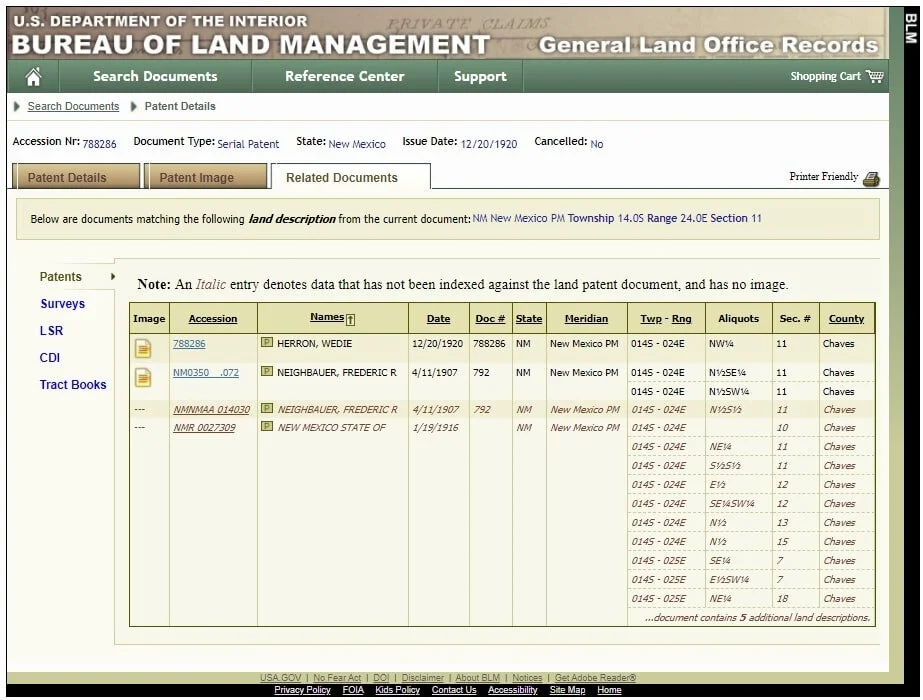Open the DOI footer link
The image size is (923, 700).
point(381,678)
